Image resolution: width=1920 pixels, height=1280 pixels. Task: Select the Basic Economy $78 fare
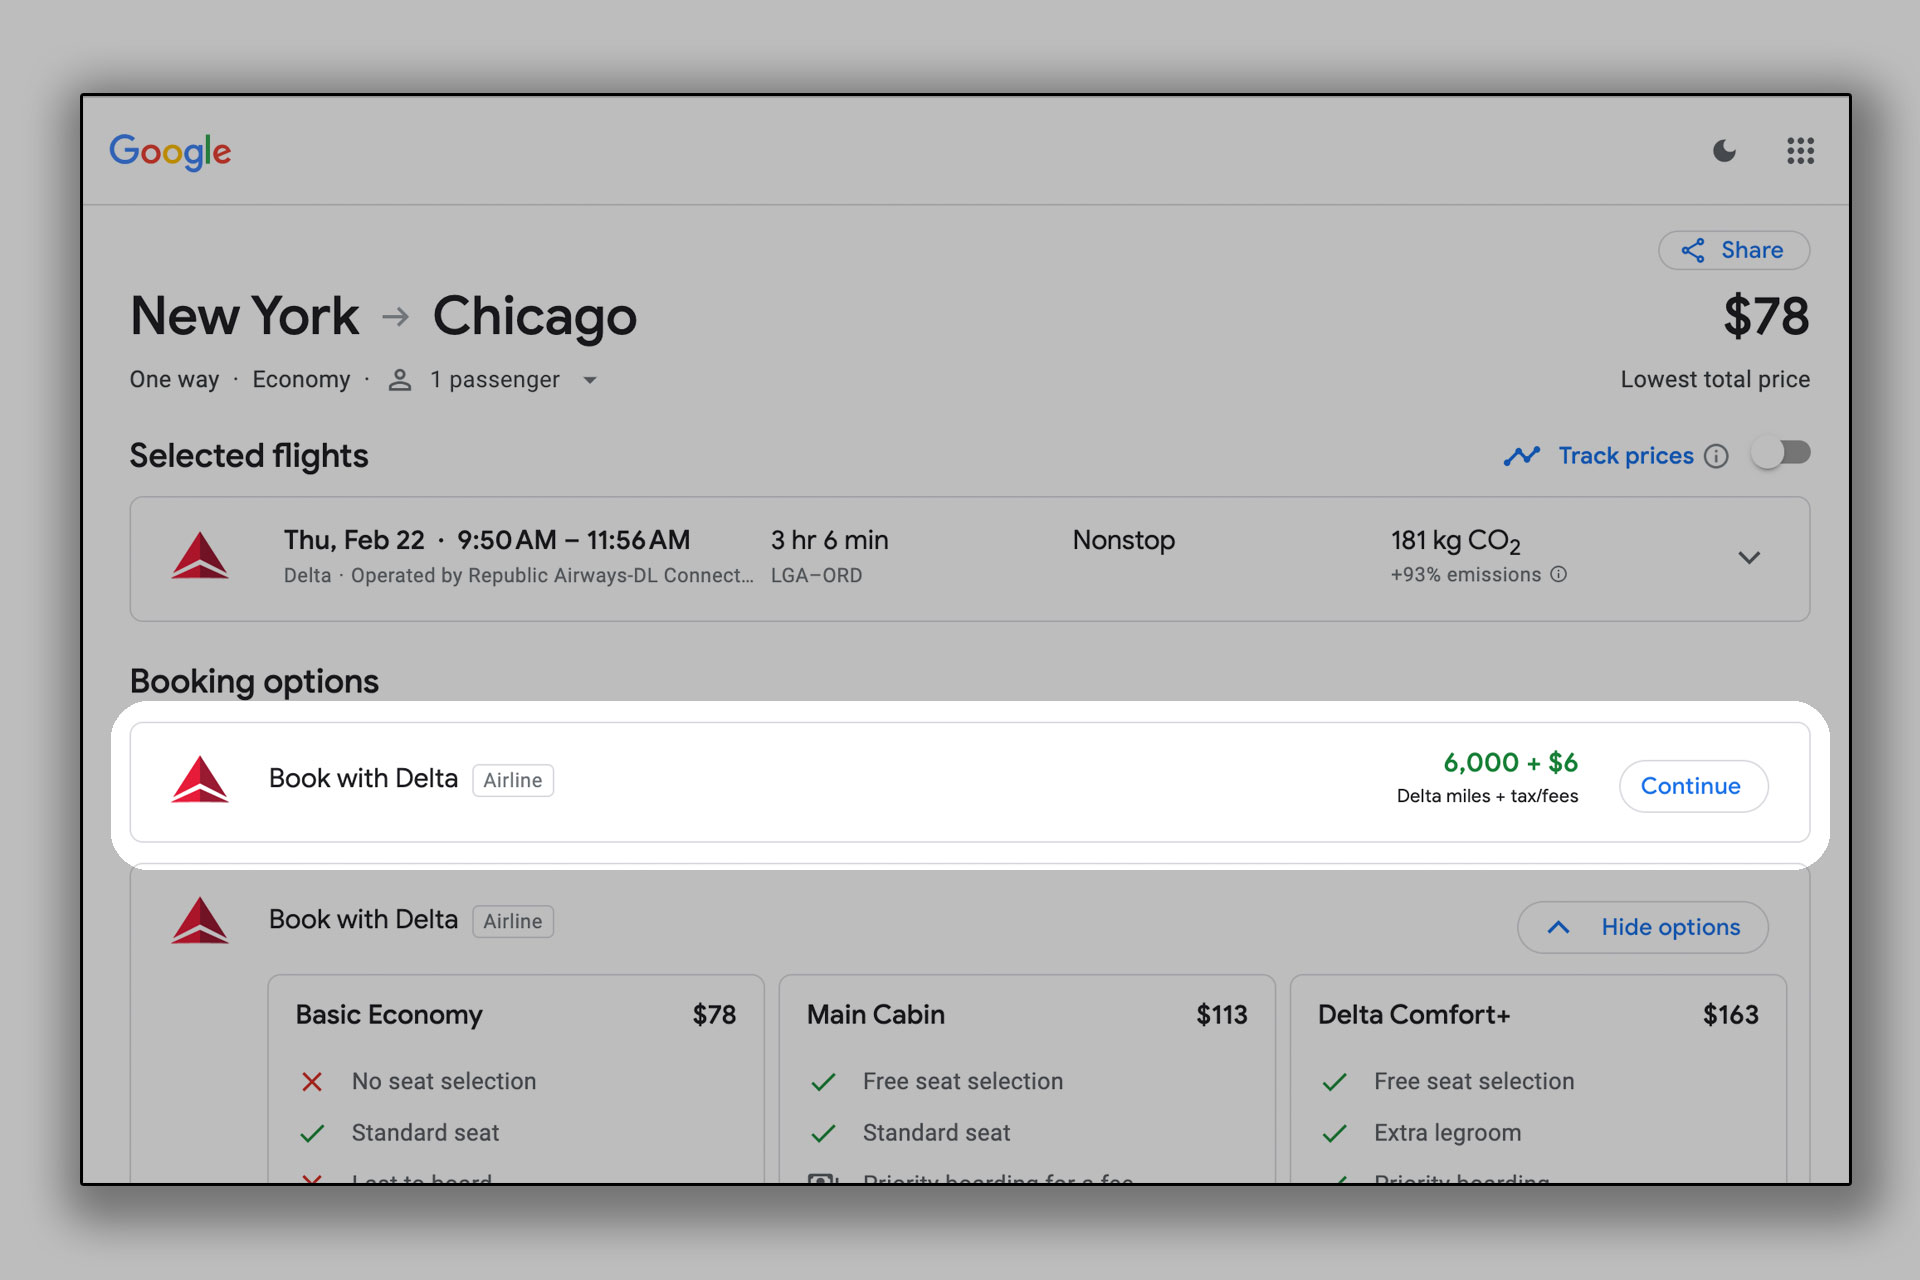516,1079
